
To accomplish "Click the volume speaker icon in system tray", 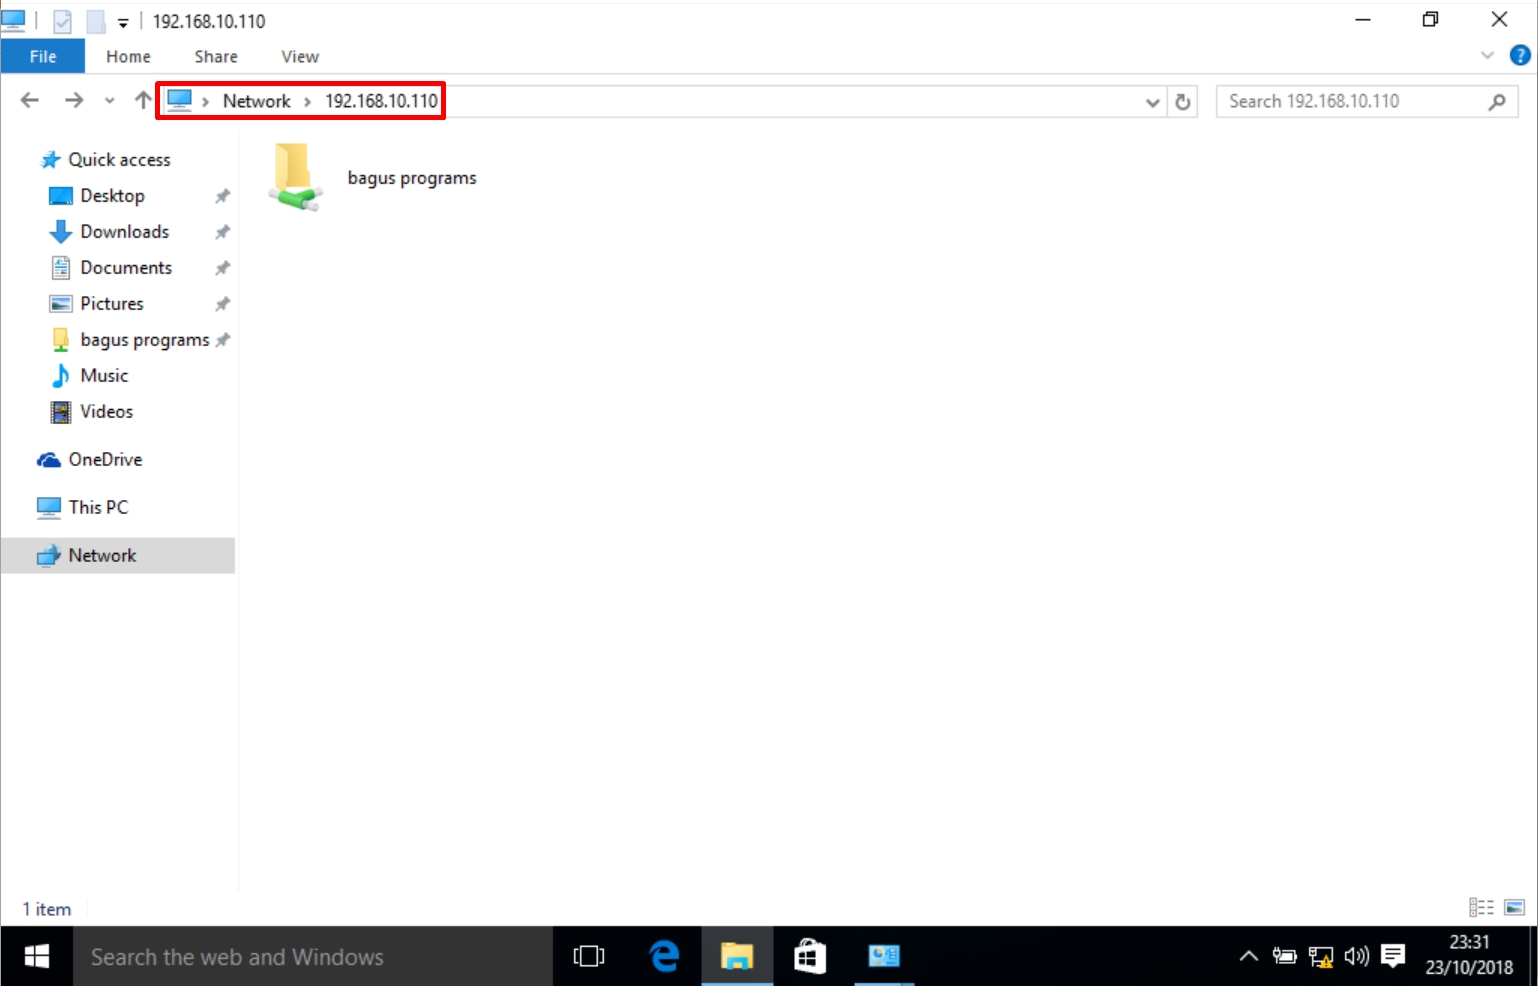I will [x=1357, y=956].
